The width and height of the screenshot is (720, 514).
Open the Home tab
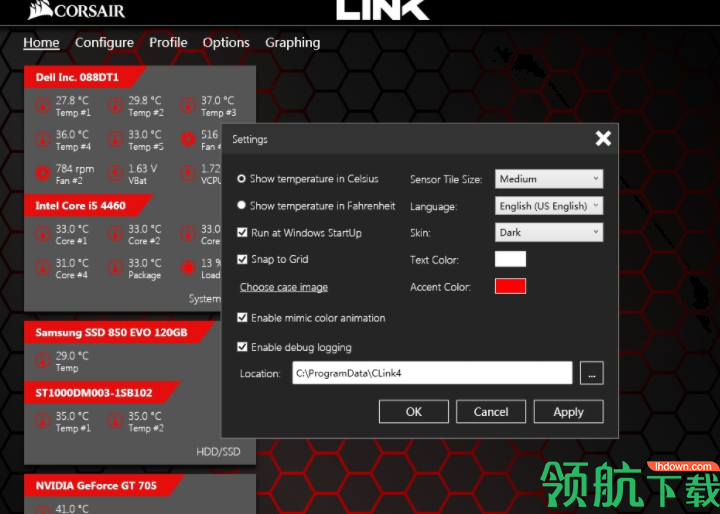click(x=41, y=43)
